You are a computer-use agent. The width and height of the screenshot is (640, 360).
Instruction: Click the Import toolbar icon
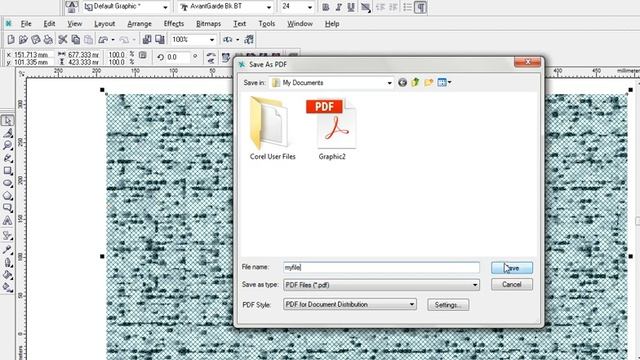click(147, 40)
